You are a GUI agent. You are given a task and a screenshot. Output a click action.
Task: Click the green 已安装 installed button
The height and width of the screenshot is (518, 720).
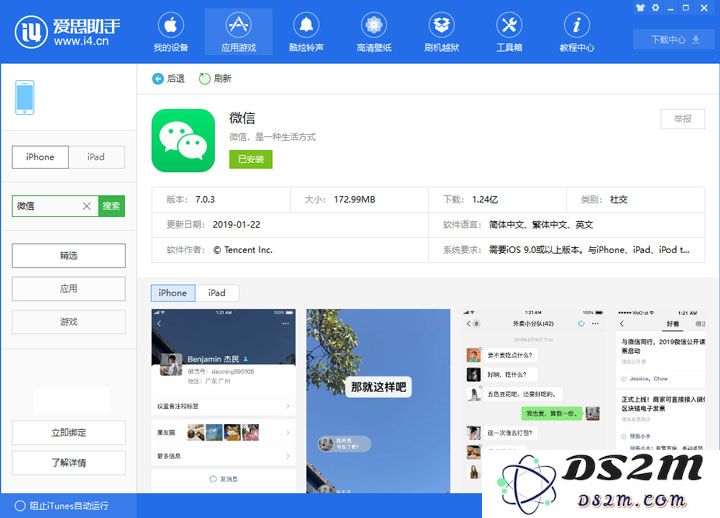pyautogui.click(x=251, y=159)
